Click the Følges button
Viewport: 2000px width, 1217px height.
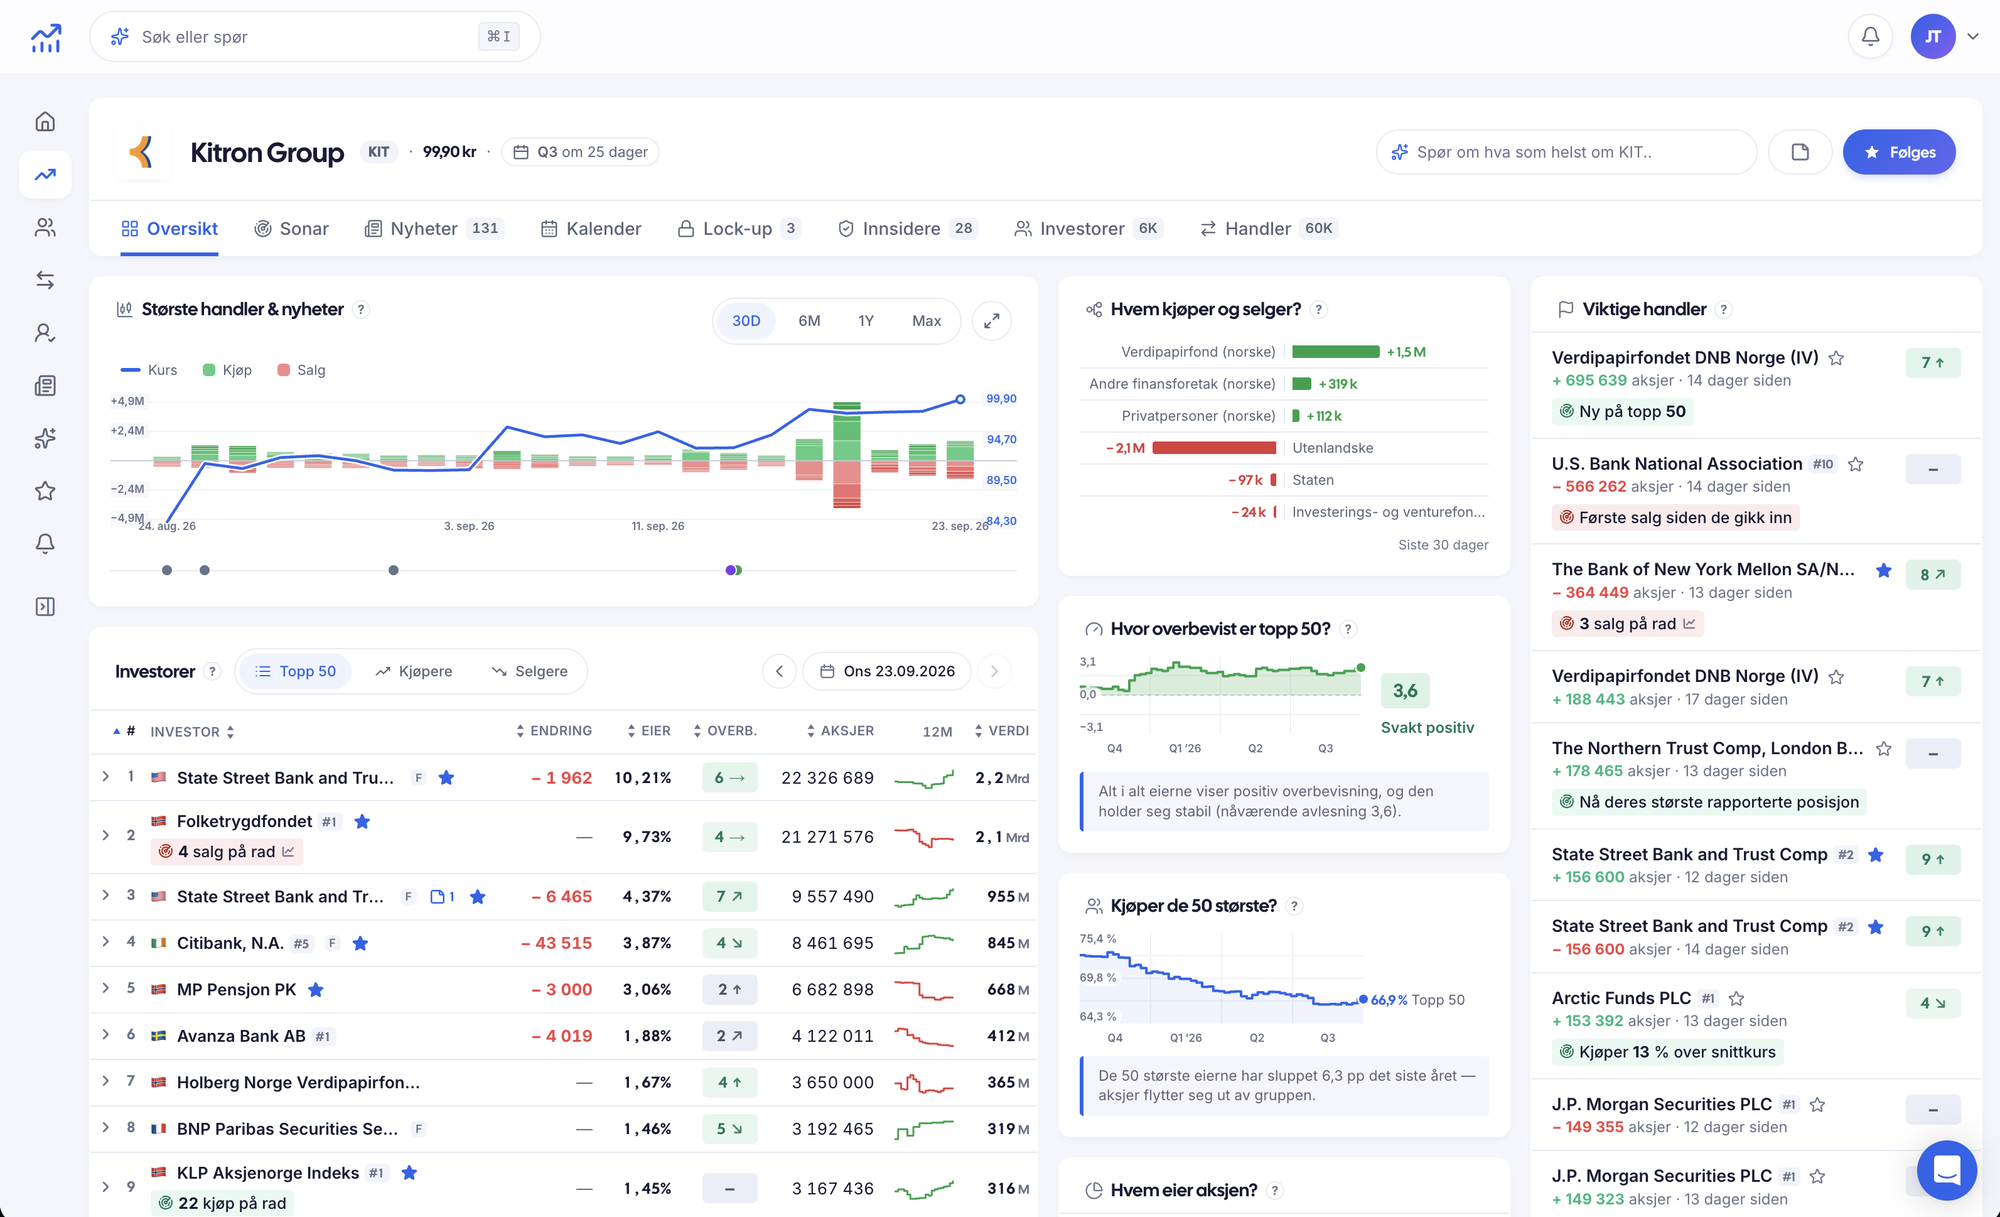1899,152
